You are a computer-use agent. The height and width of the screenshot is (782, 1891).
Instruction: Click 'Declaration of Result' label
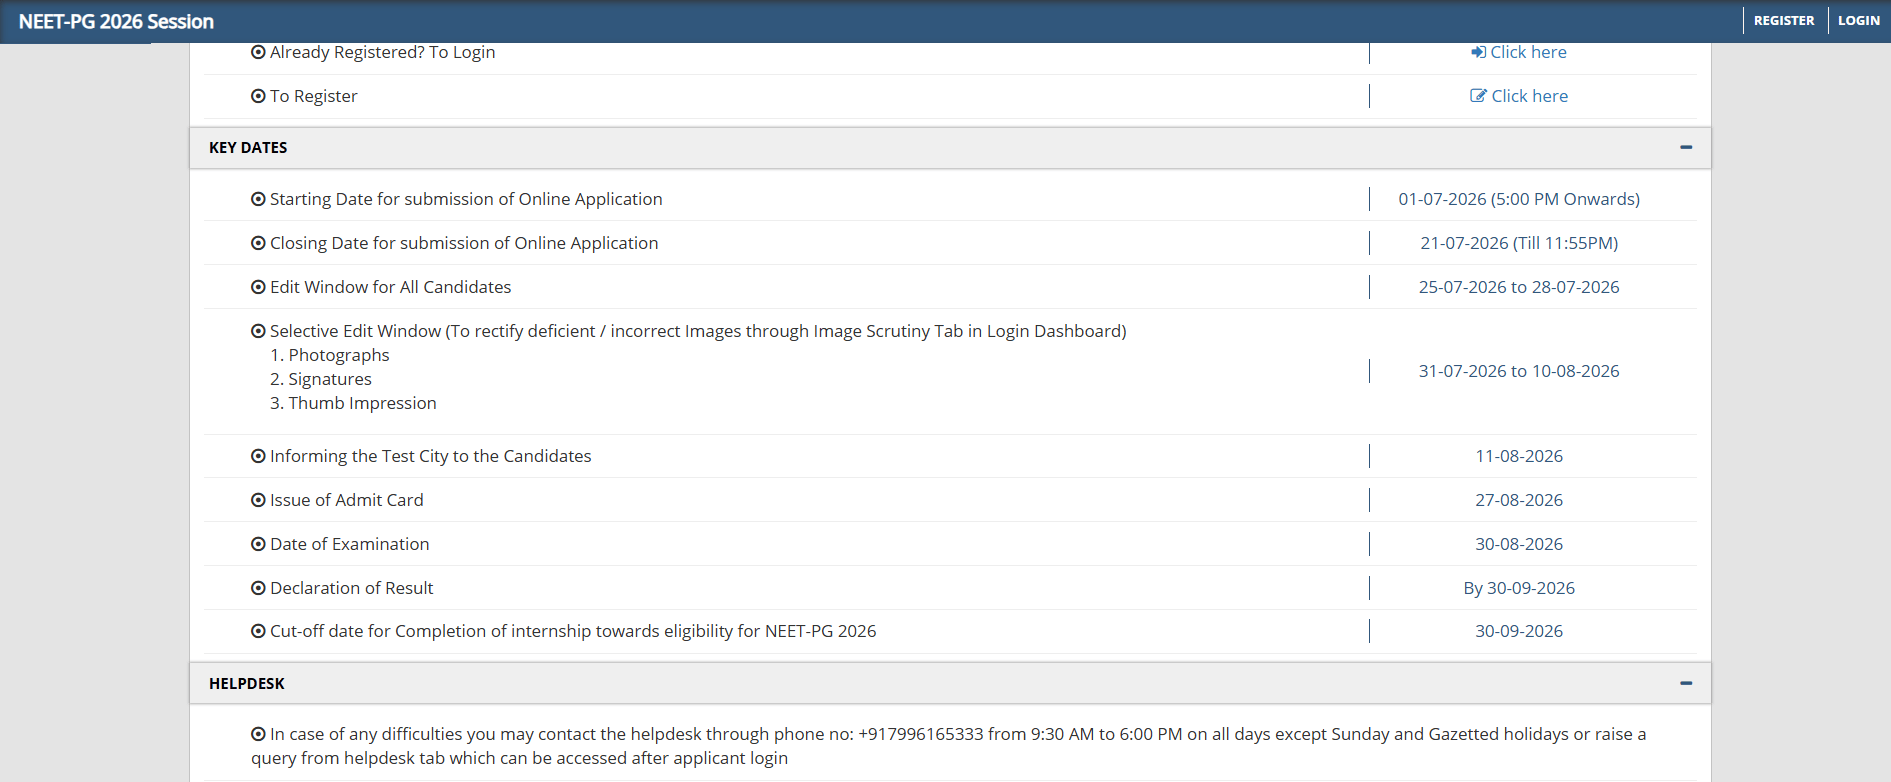point(351,588)
